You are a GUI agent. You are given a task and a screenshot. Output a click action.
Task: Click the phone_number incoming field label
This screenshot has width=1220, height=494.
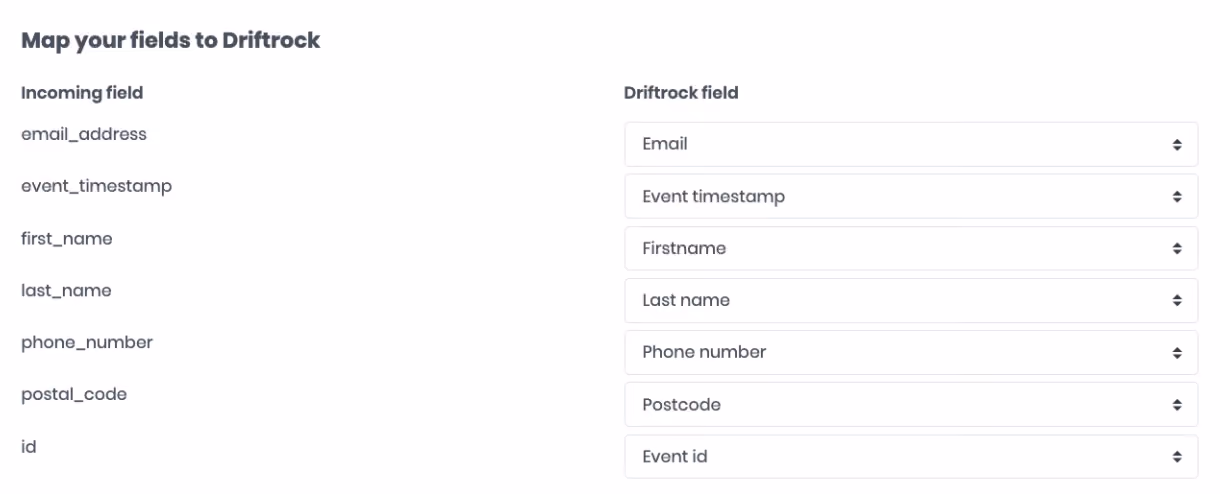(x=87, y=343)
